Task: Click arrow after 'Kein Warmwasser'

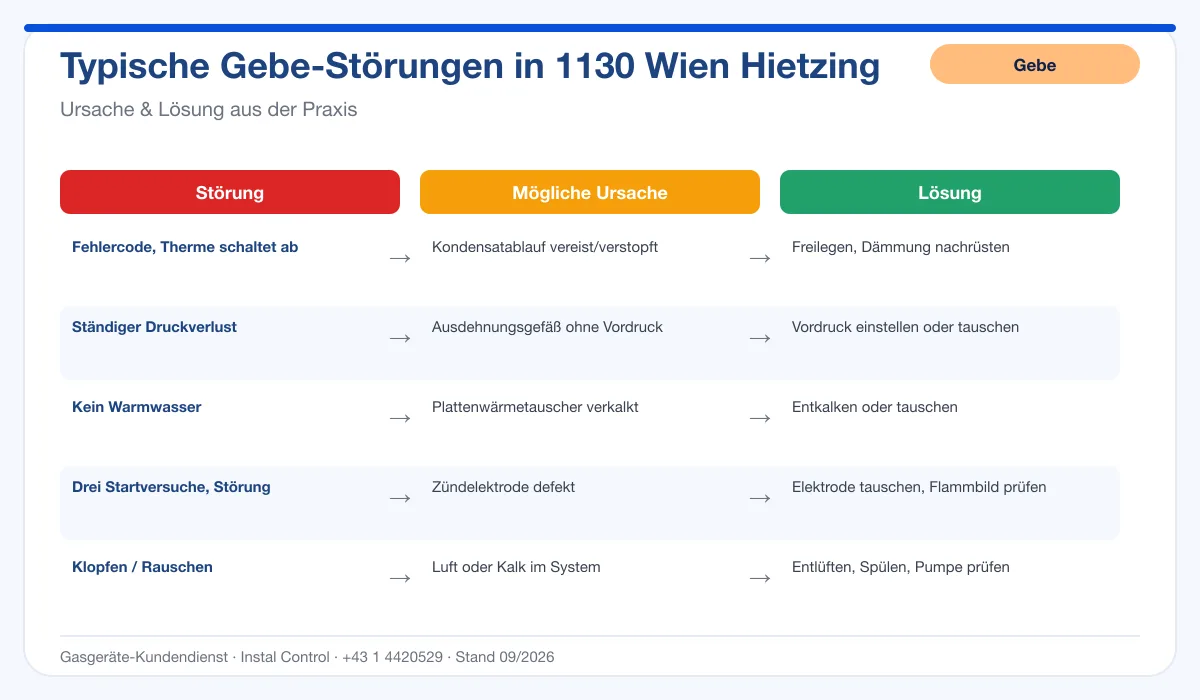Action: point(400,418)
